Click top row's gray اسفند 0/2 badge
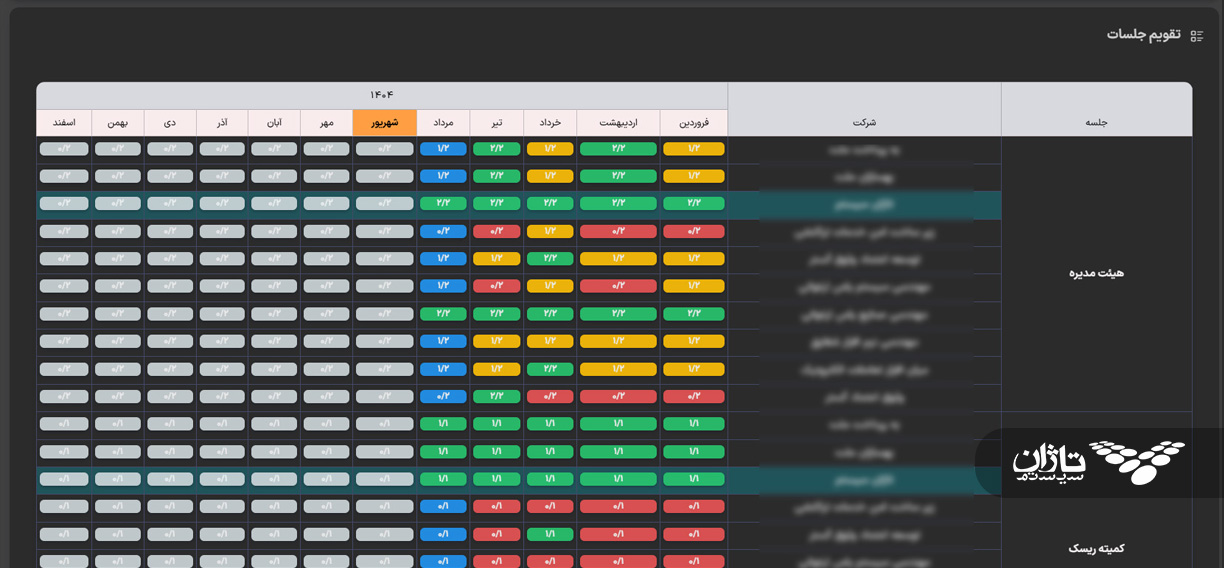The width and height of the screenshot is (1224, 568). click(64, 149)
